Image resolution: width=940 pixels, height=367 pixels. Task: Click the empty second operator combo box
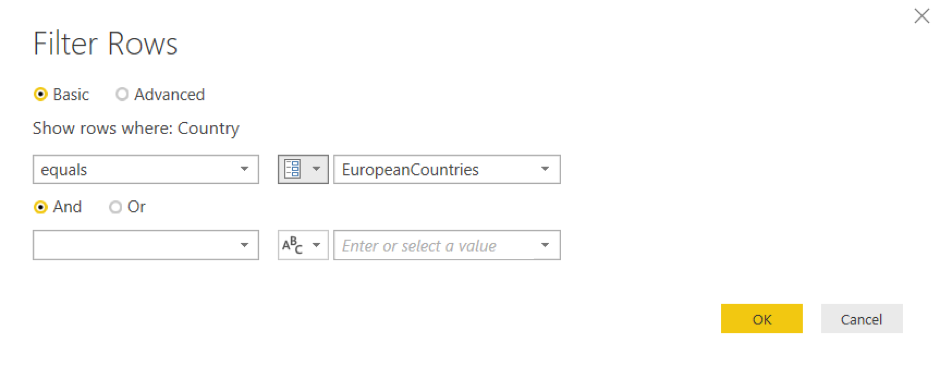coord(146,245)
